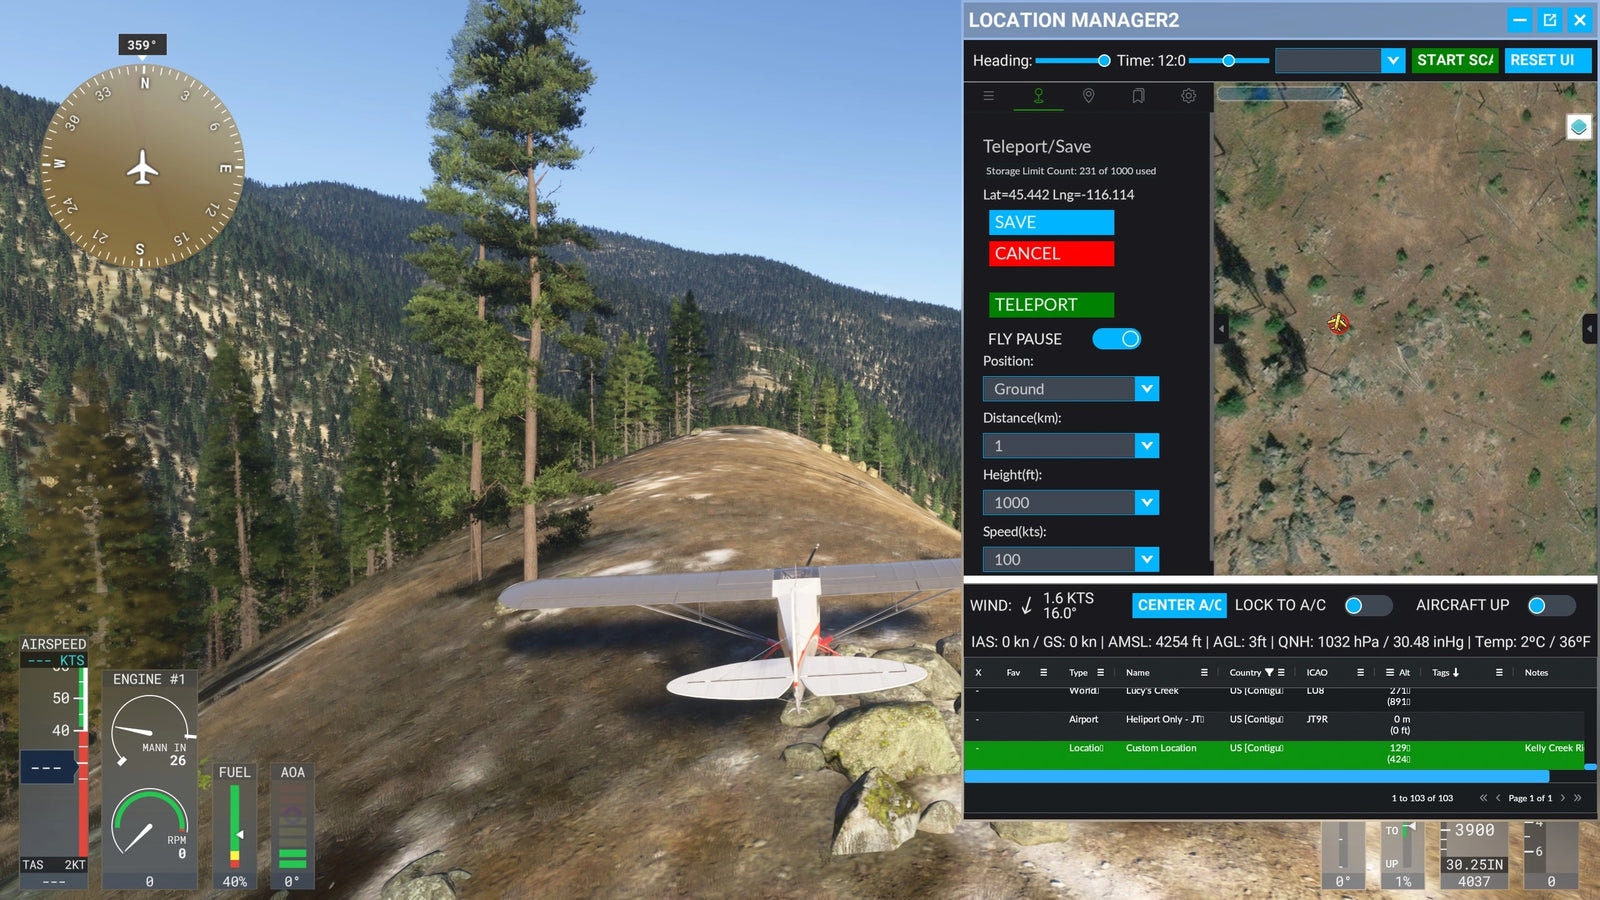Turn on AIRCRAFT UP toggle
This screenshot has height=900, width=1600.
(x=1550, y=605)
